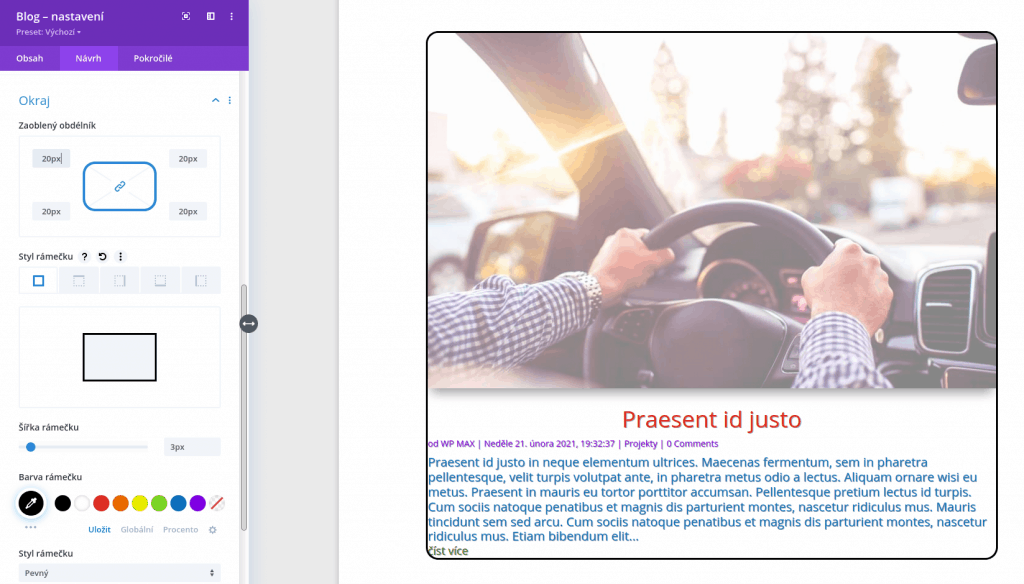
Task: Click the split panel layout icon
Action: click(x=211, y=16)
